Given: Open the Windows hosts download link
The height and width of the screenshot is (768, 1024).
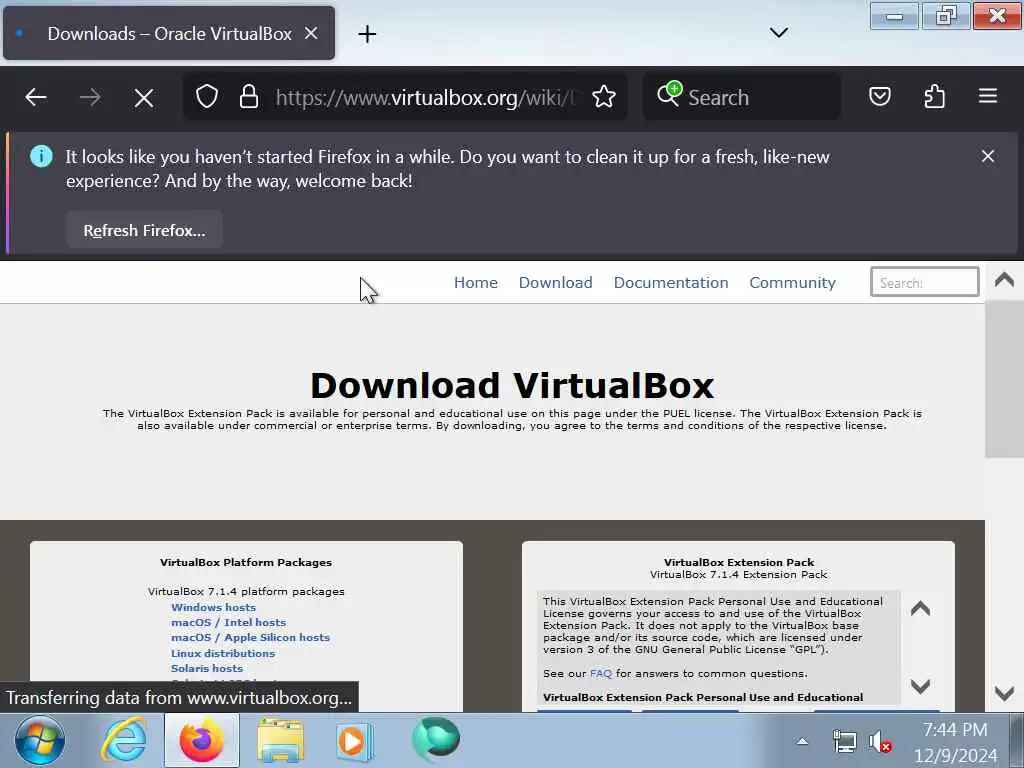Looking at the screenshot, I should click(x=214, y=607).
